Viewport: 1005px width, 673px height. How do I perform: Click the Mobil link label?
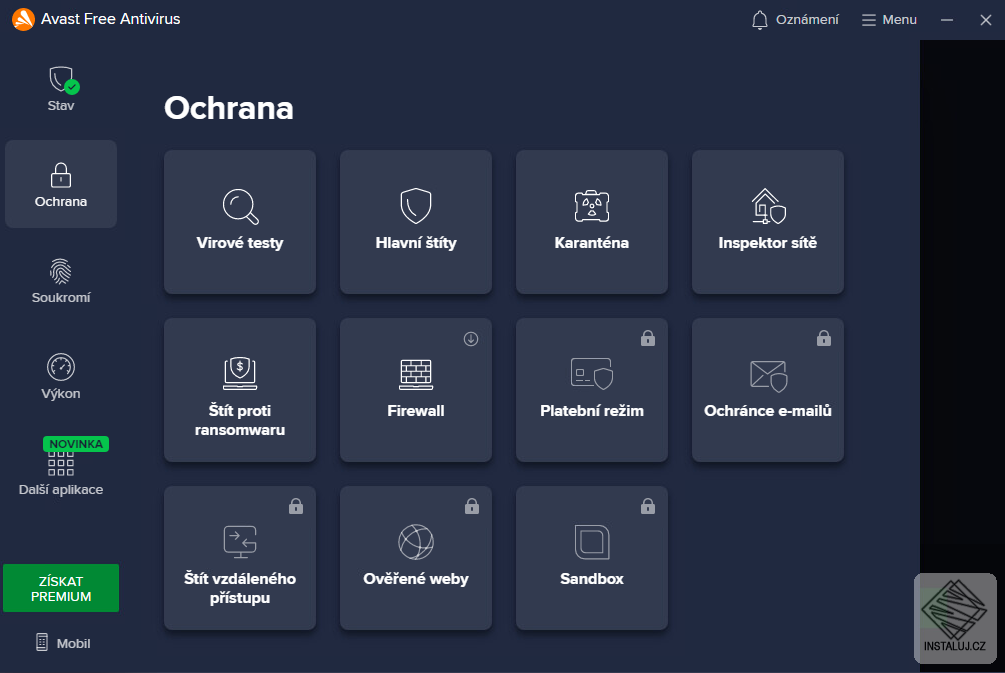pos(73,644)
